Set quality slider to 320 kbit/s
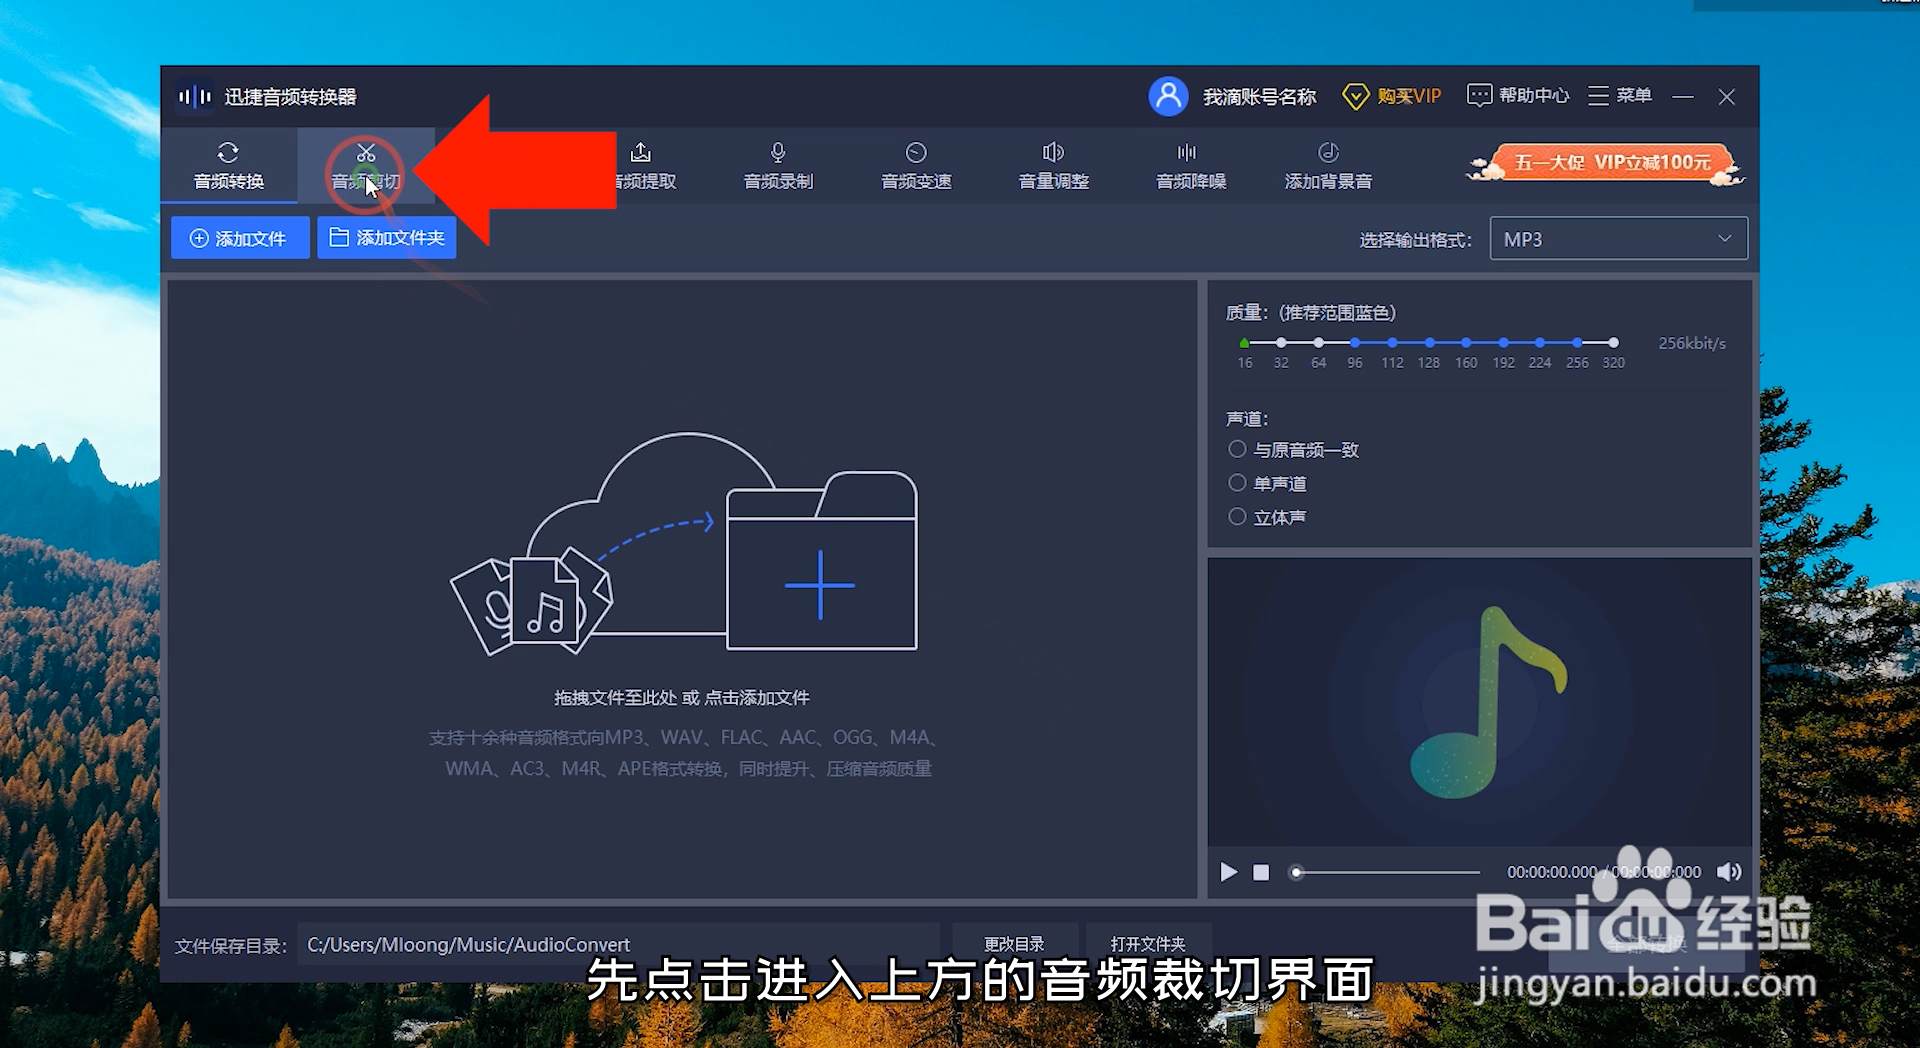The height and width of the screenshot is (1048, 1920). [1613, 343]
